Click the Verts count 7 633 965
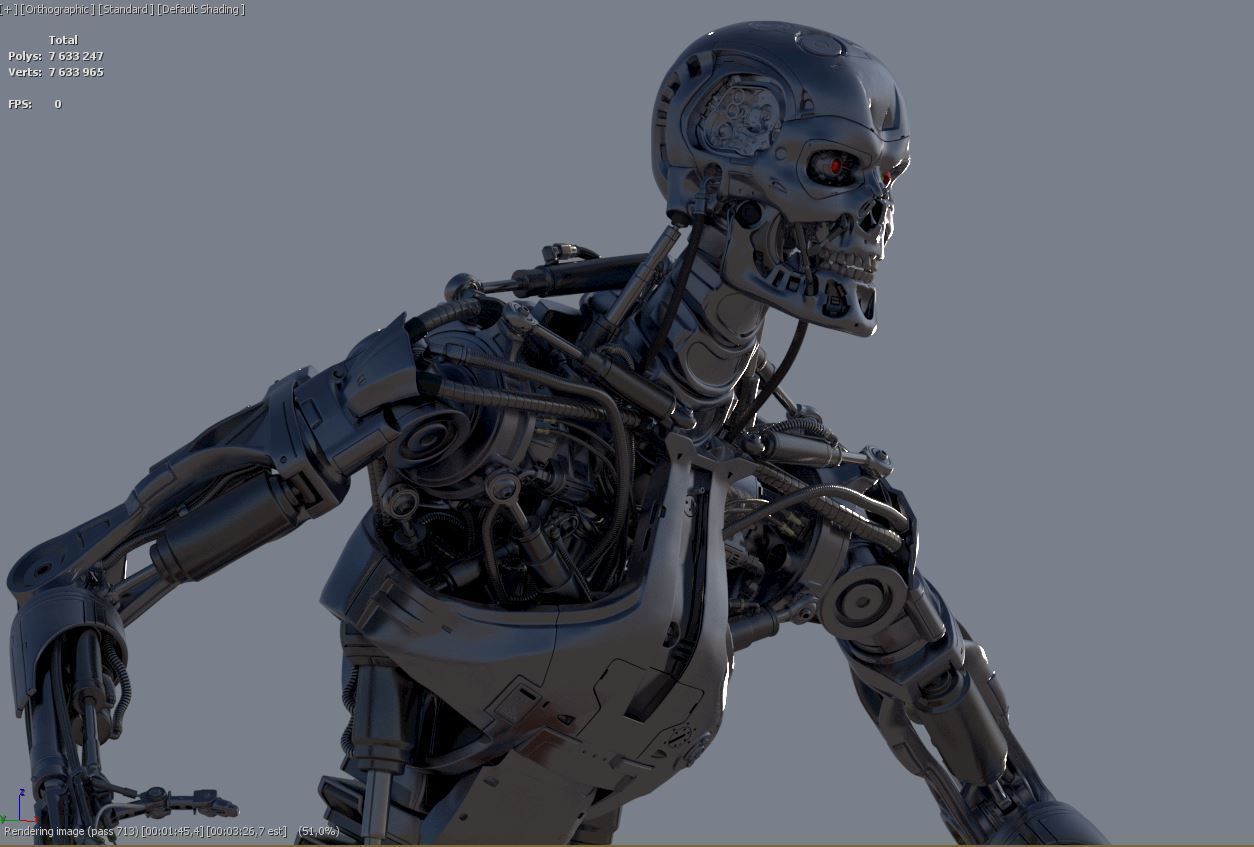 [x=76, y=72]
